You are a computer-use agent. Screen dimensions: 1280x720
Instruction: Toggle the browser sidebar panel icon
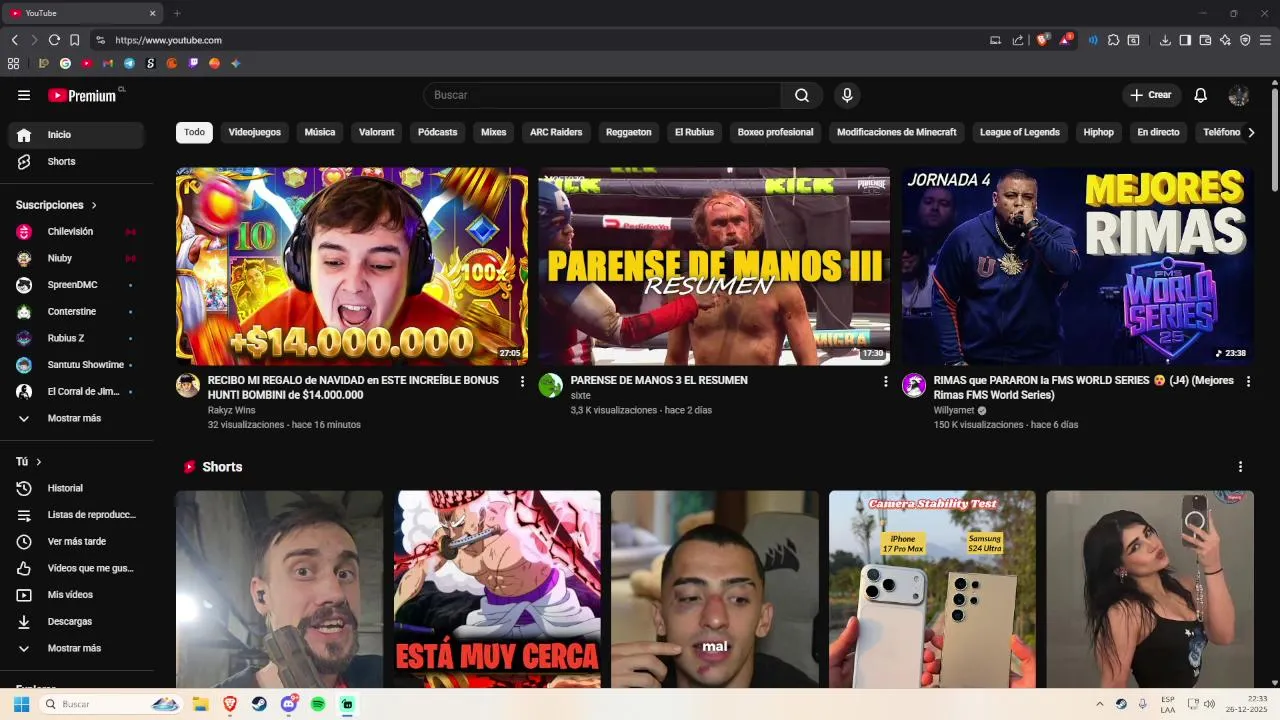[1185, 40]
